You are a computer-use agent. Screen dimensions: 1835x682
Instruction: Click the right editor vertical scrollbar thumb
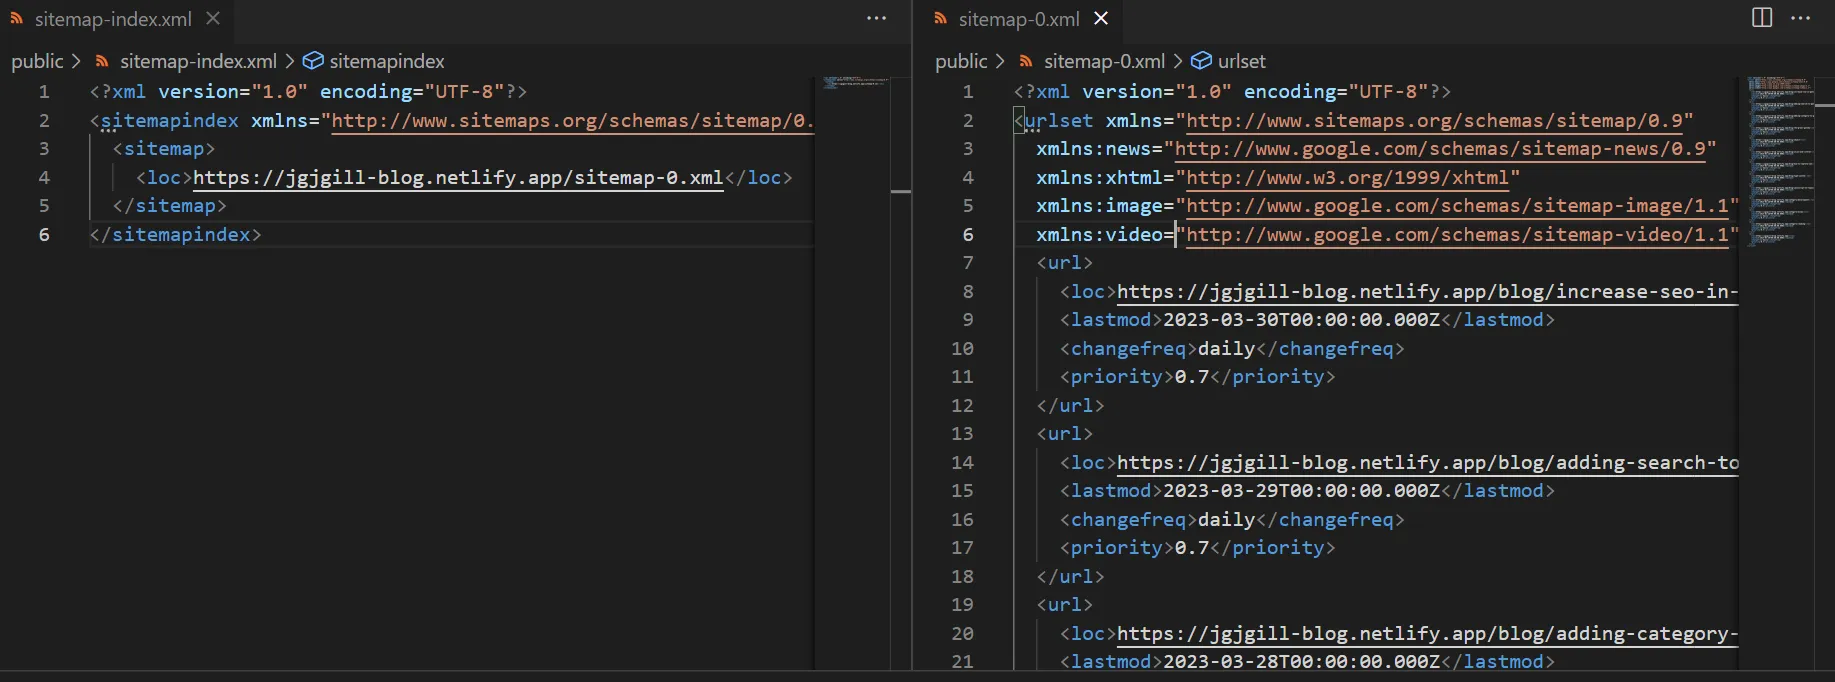[1824, 105]
